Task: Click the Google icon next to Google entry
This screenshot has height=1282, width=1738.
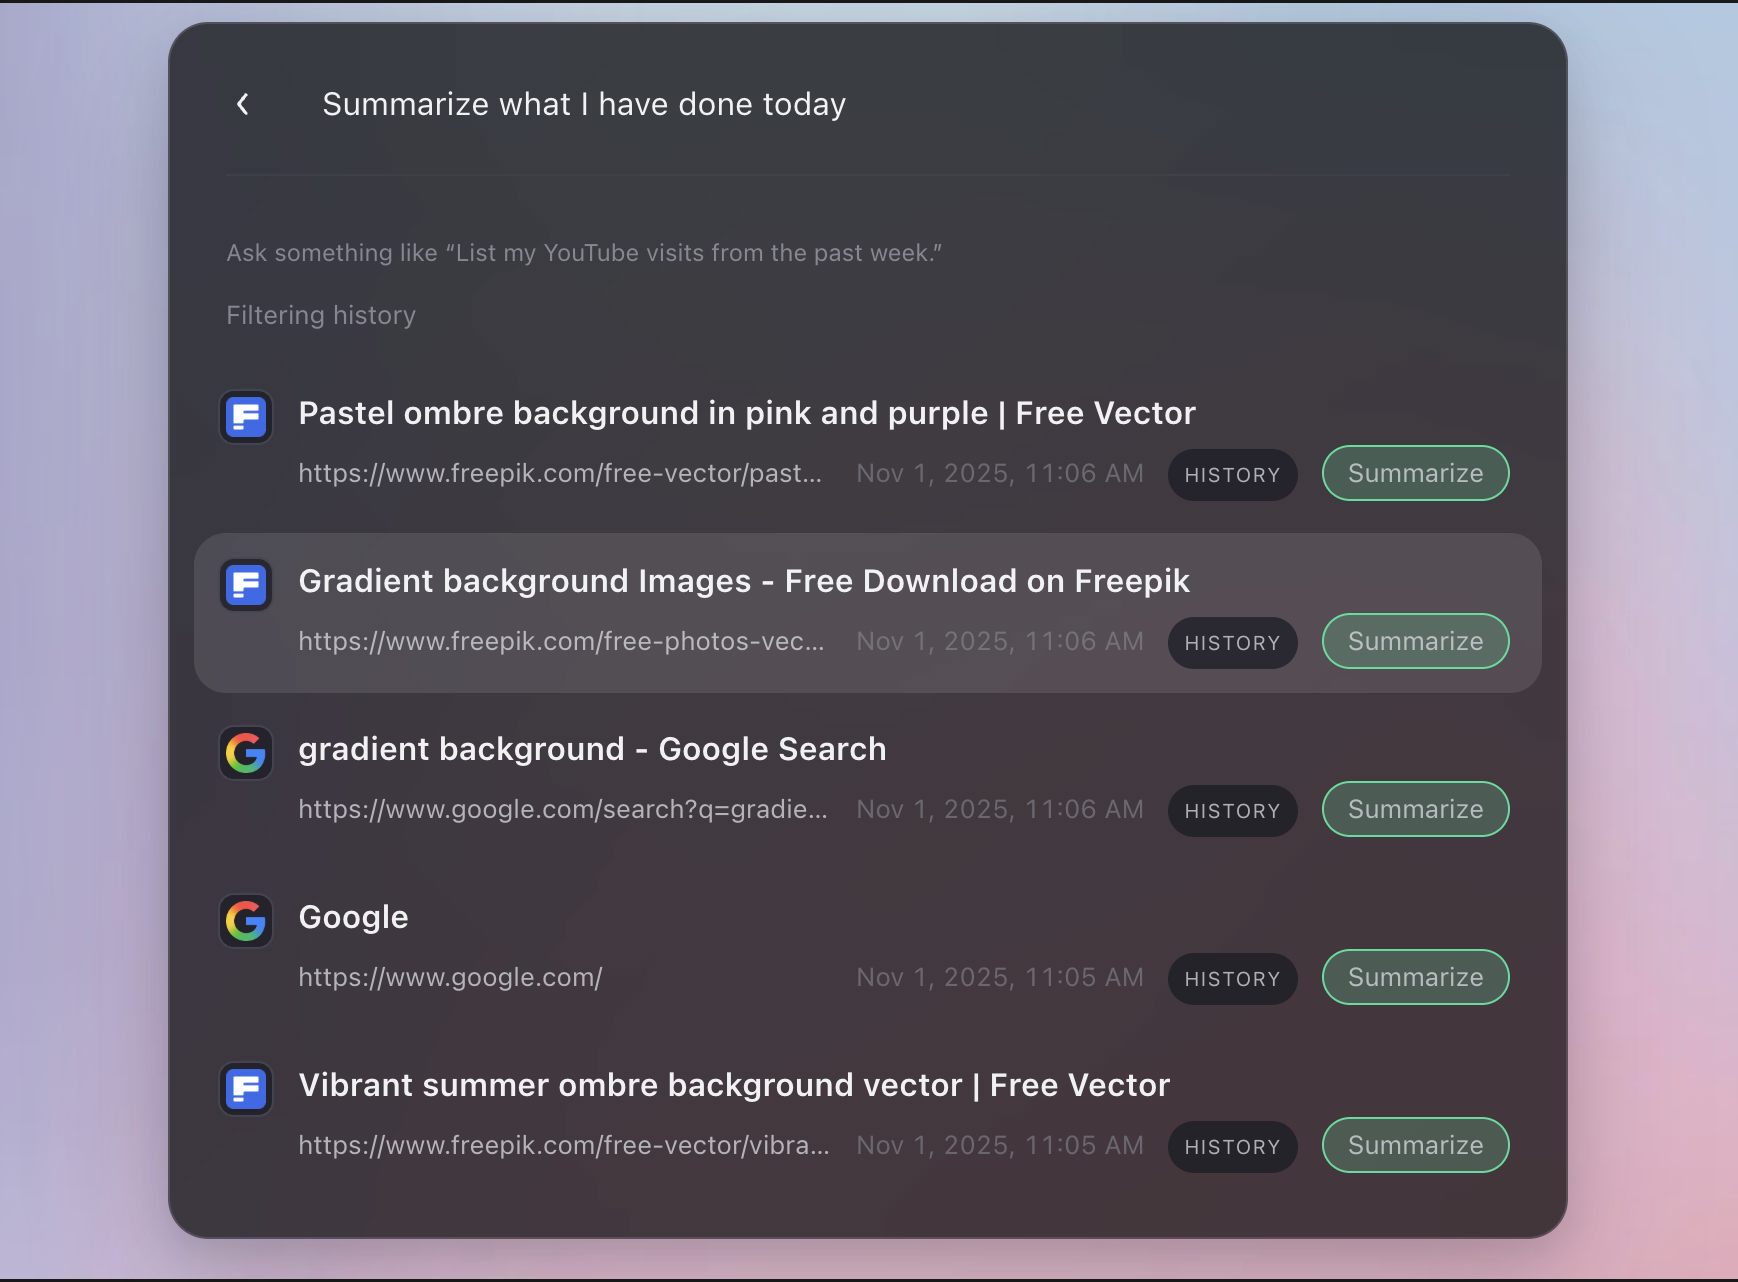Action: click(x=246, y=921)
